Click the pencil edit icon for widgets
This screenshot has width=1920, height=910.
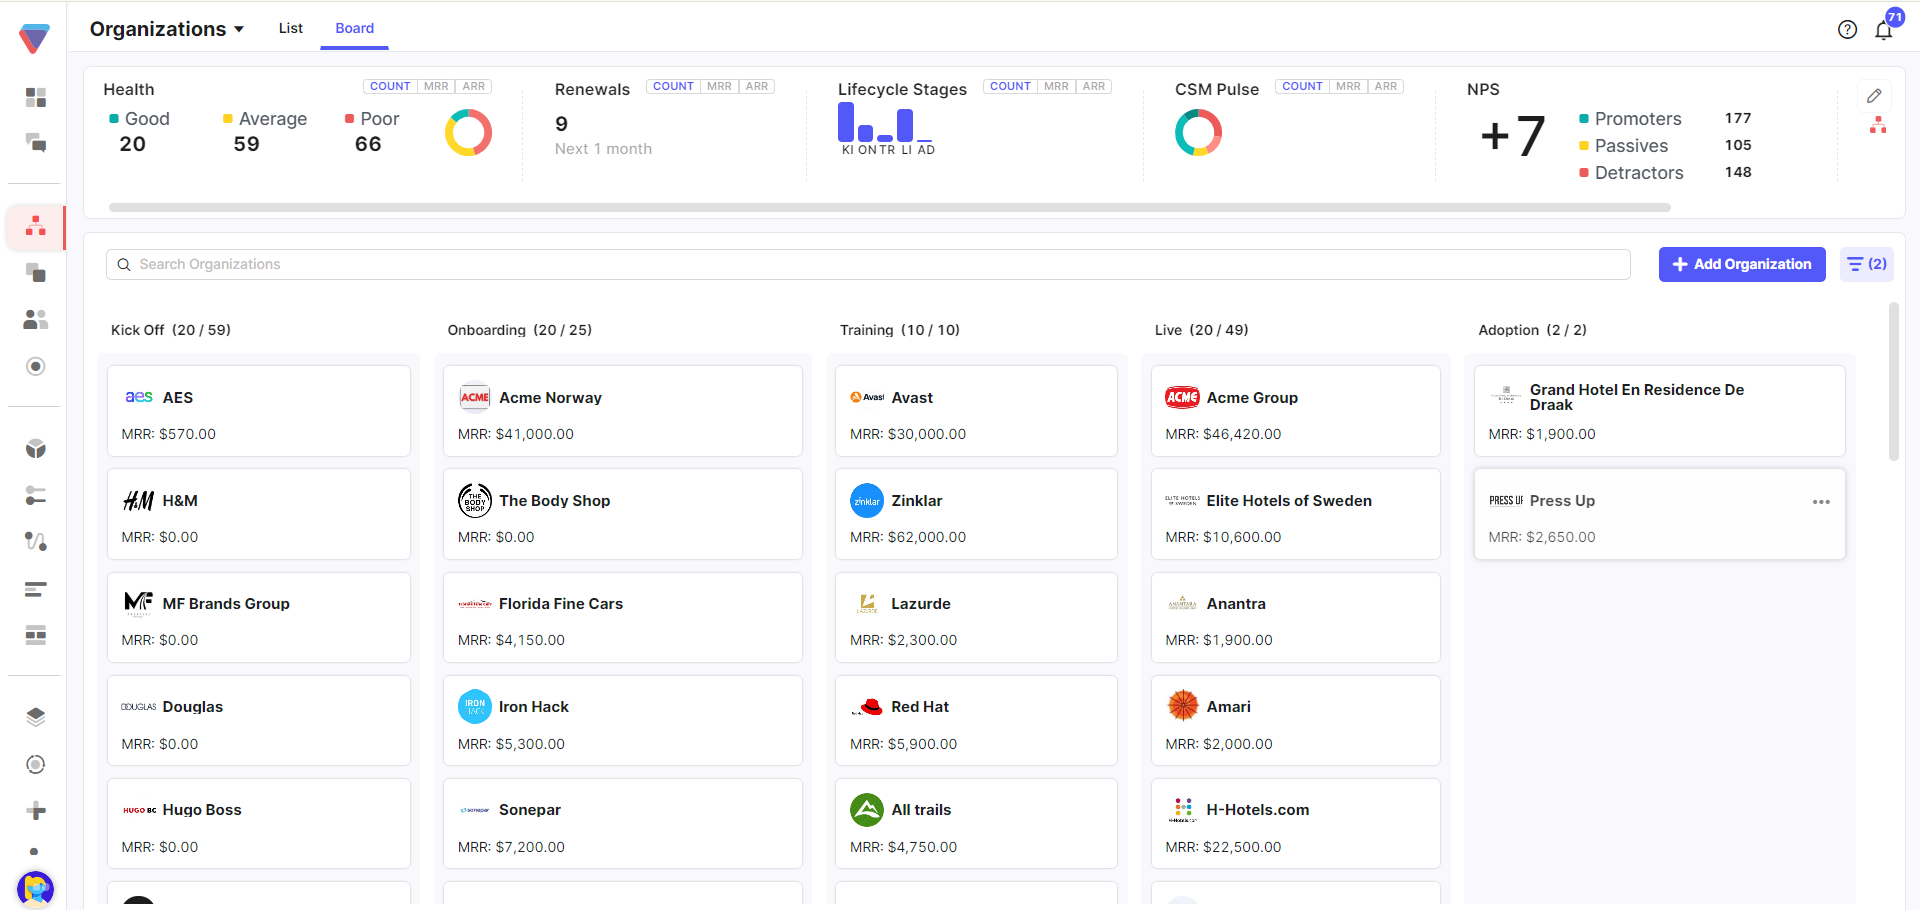[x=1874, y=96]
